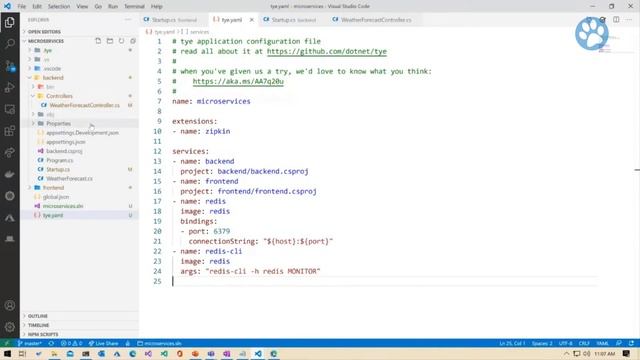
Task: Refresh the Explorer file tree
Action: coord(121,41)
